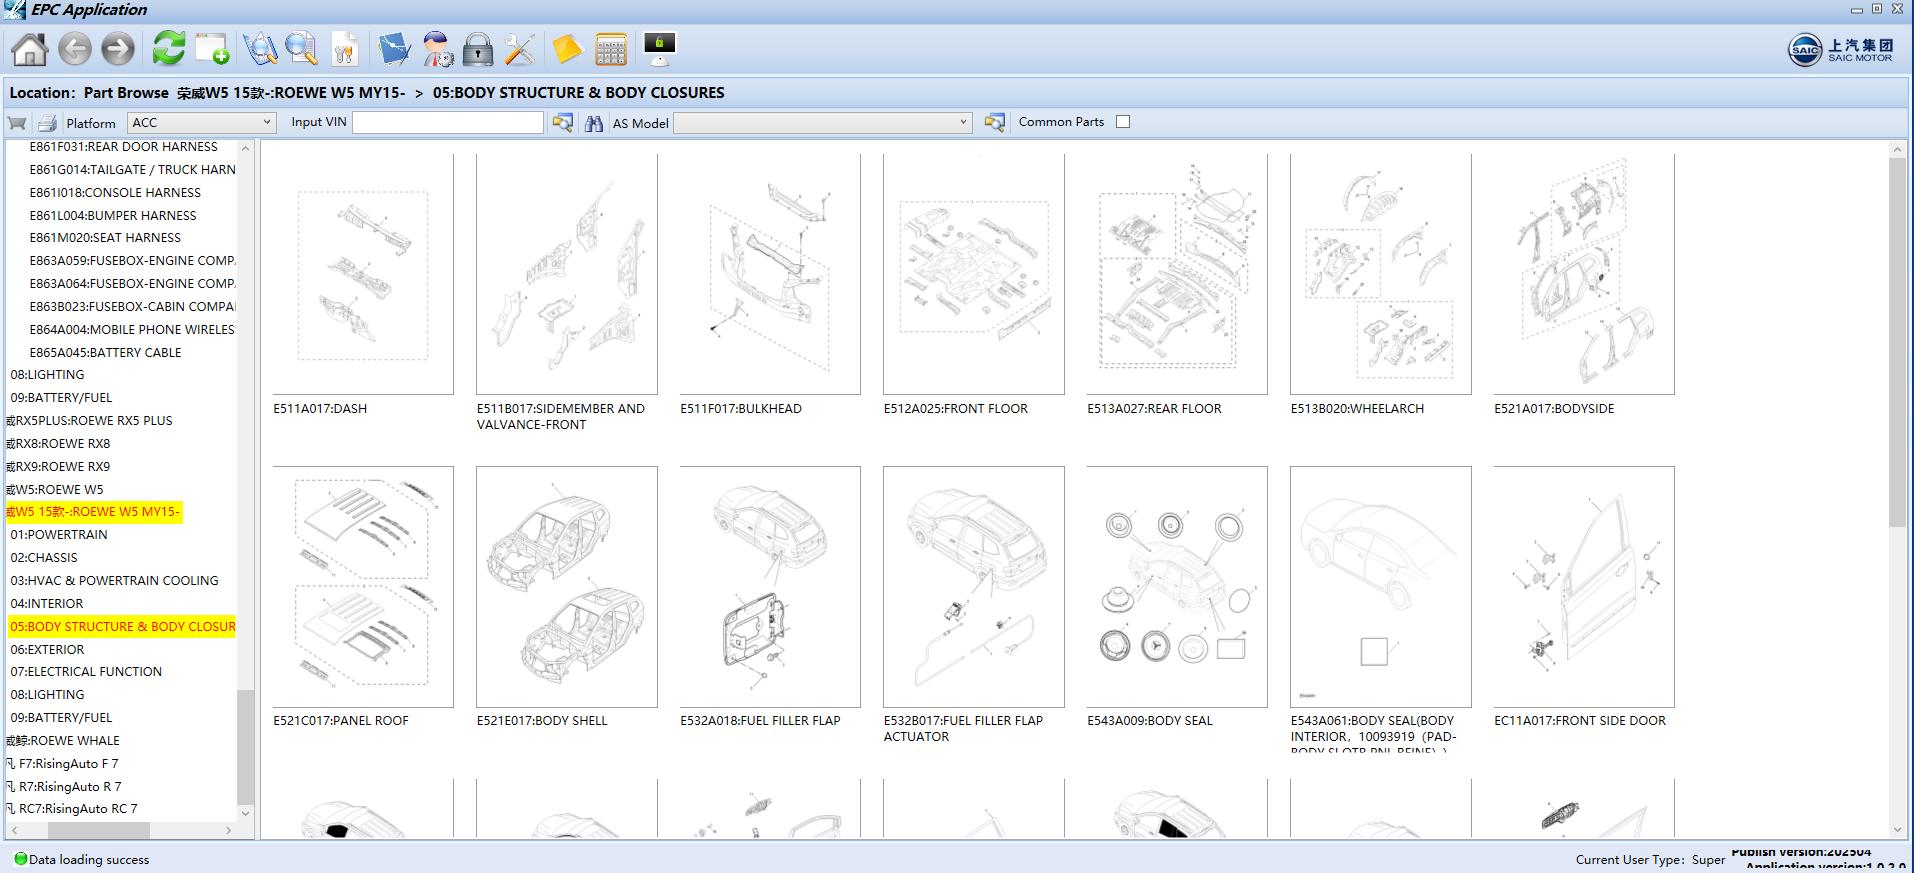Go to the Home page icon
This screenshot has width=1914, height=873.
[x=29, y=49]
